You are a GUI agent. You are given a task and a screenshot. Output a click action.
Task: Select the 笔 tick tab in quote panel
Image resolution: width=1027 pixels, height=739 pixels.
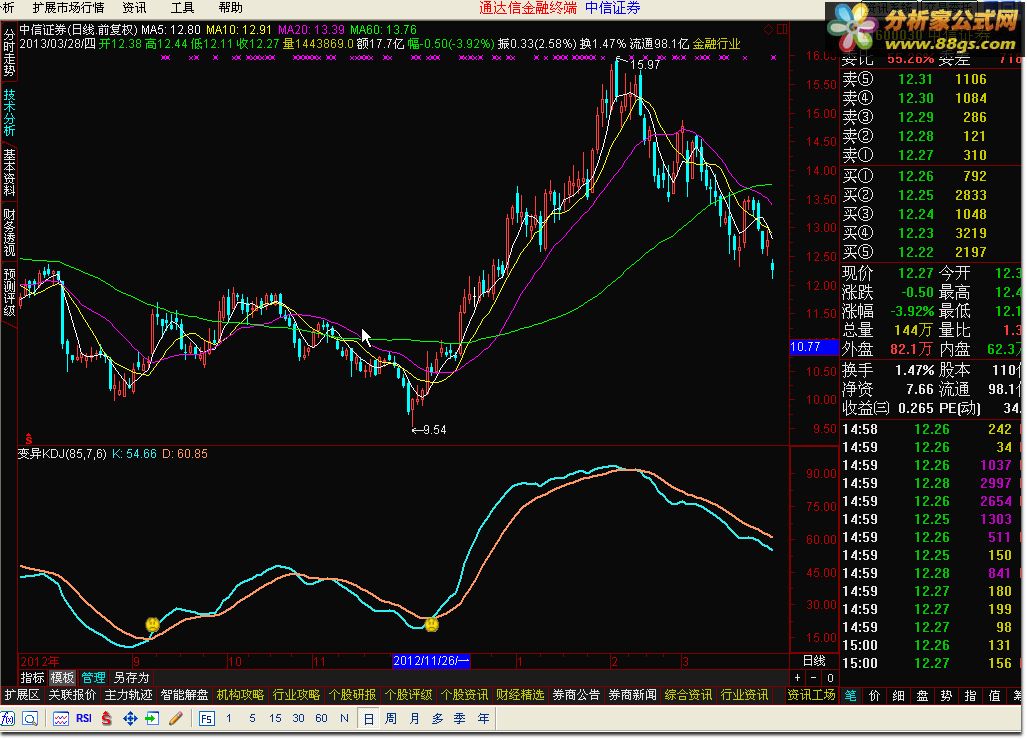(851, 696)
